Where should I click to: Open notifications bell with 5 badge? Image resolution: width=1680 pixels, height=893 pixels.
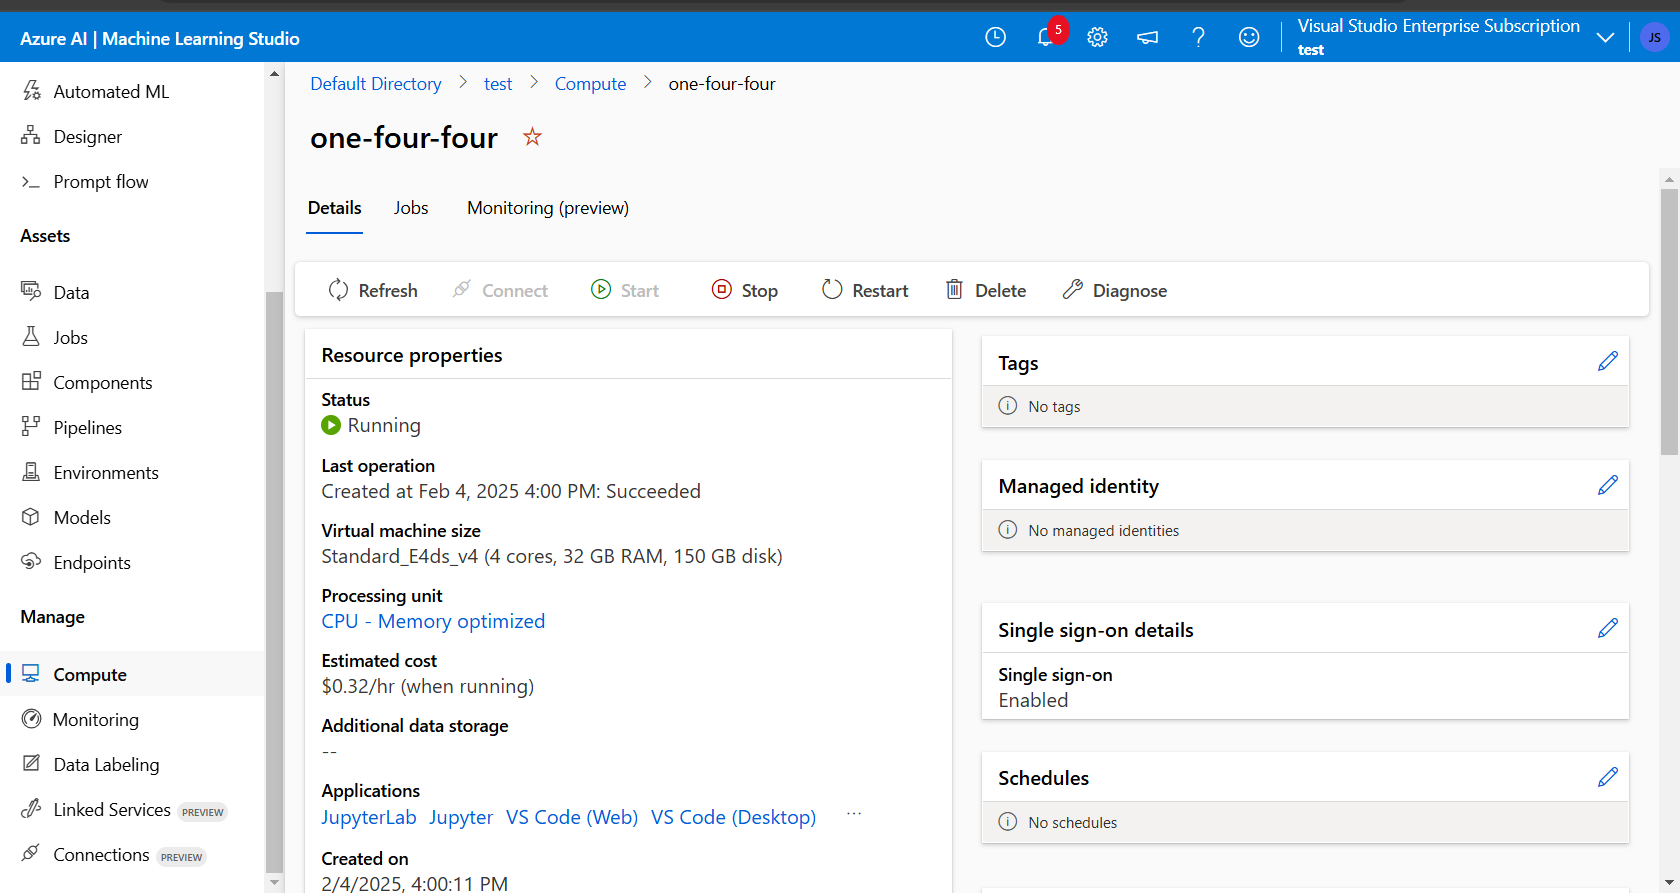[x=1048, y=35]
